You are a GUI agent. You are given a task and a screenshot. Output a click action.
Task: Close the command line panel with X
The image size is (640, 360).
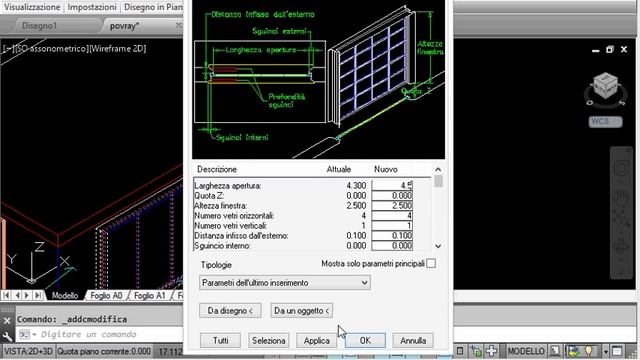7,321
